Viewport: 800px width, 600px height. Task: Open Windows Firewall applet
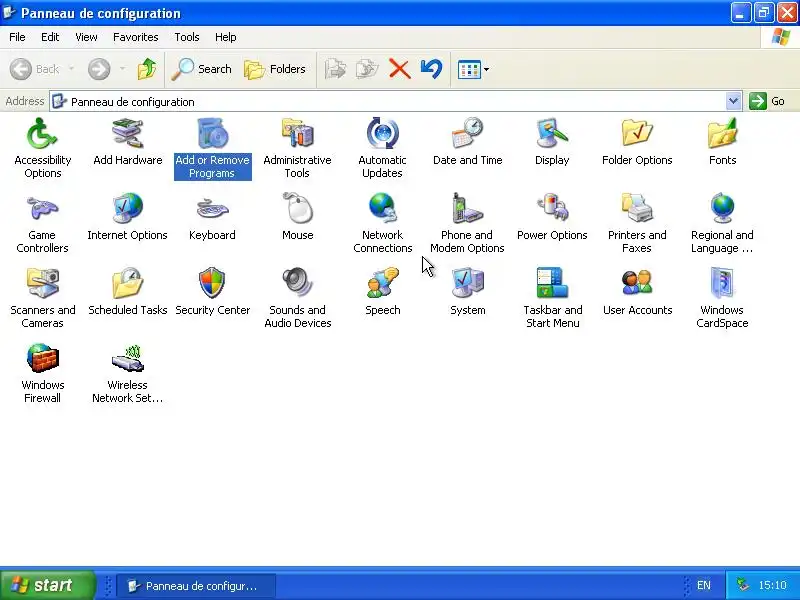point(42,373)
